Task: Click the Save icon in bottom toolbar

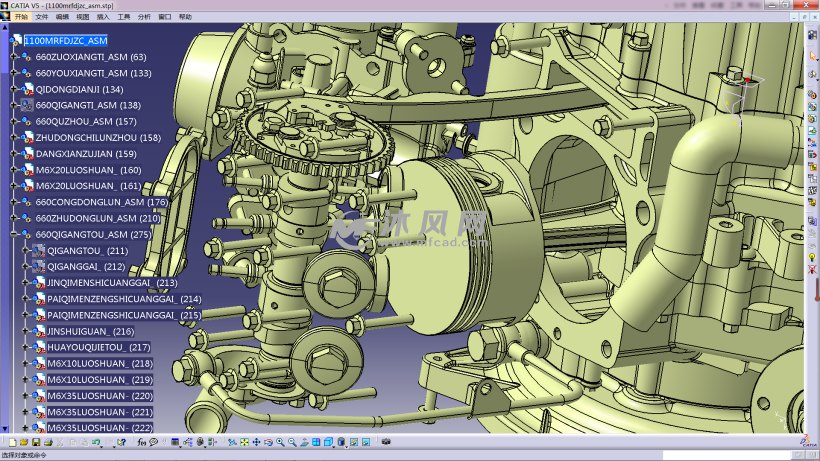Action: point(36,442)
